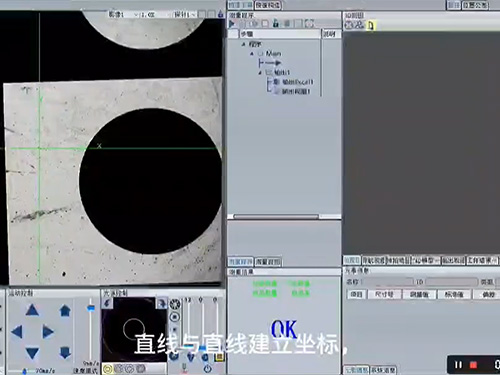The image size is (500, 375).
Task: Open coordinate adjust tab at bottom right
Action: (x=383, y=370)
